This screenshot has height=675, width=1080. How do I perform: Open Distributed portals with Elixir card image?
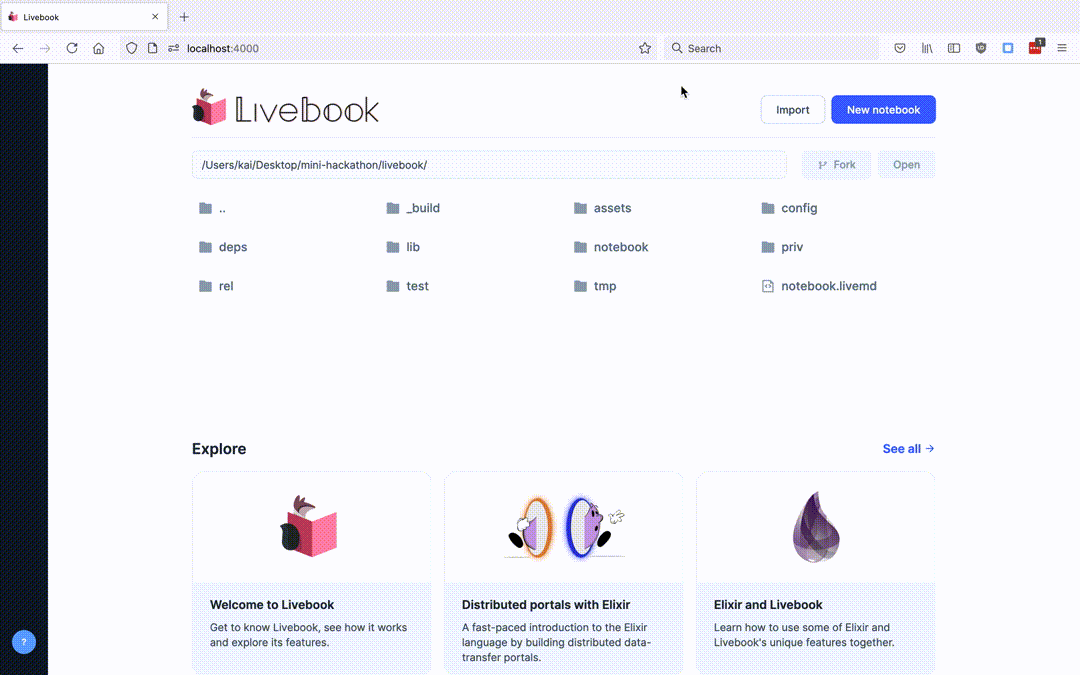point(563,527)
